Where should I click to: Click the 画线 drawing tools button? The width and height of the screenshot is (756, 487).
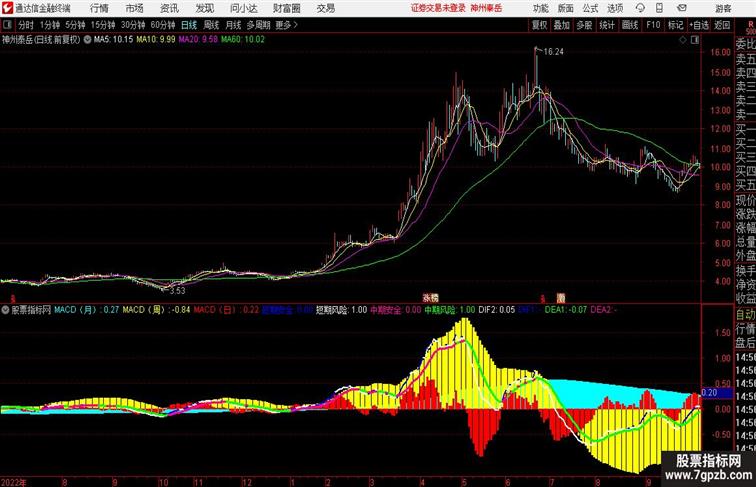630,25
